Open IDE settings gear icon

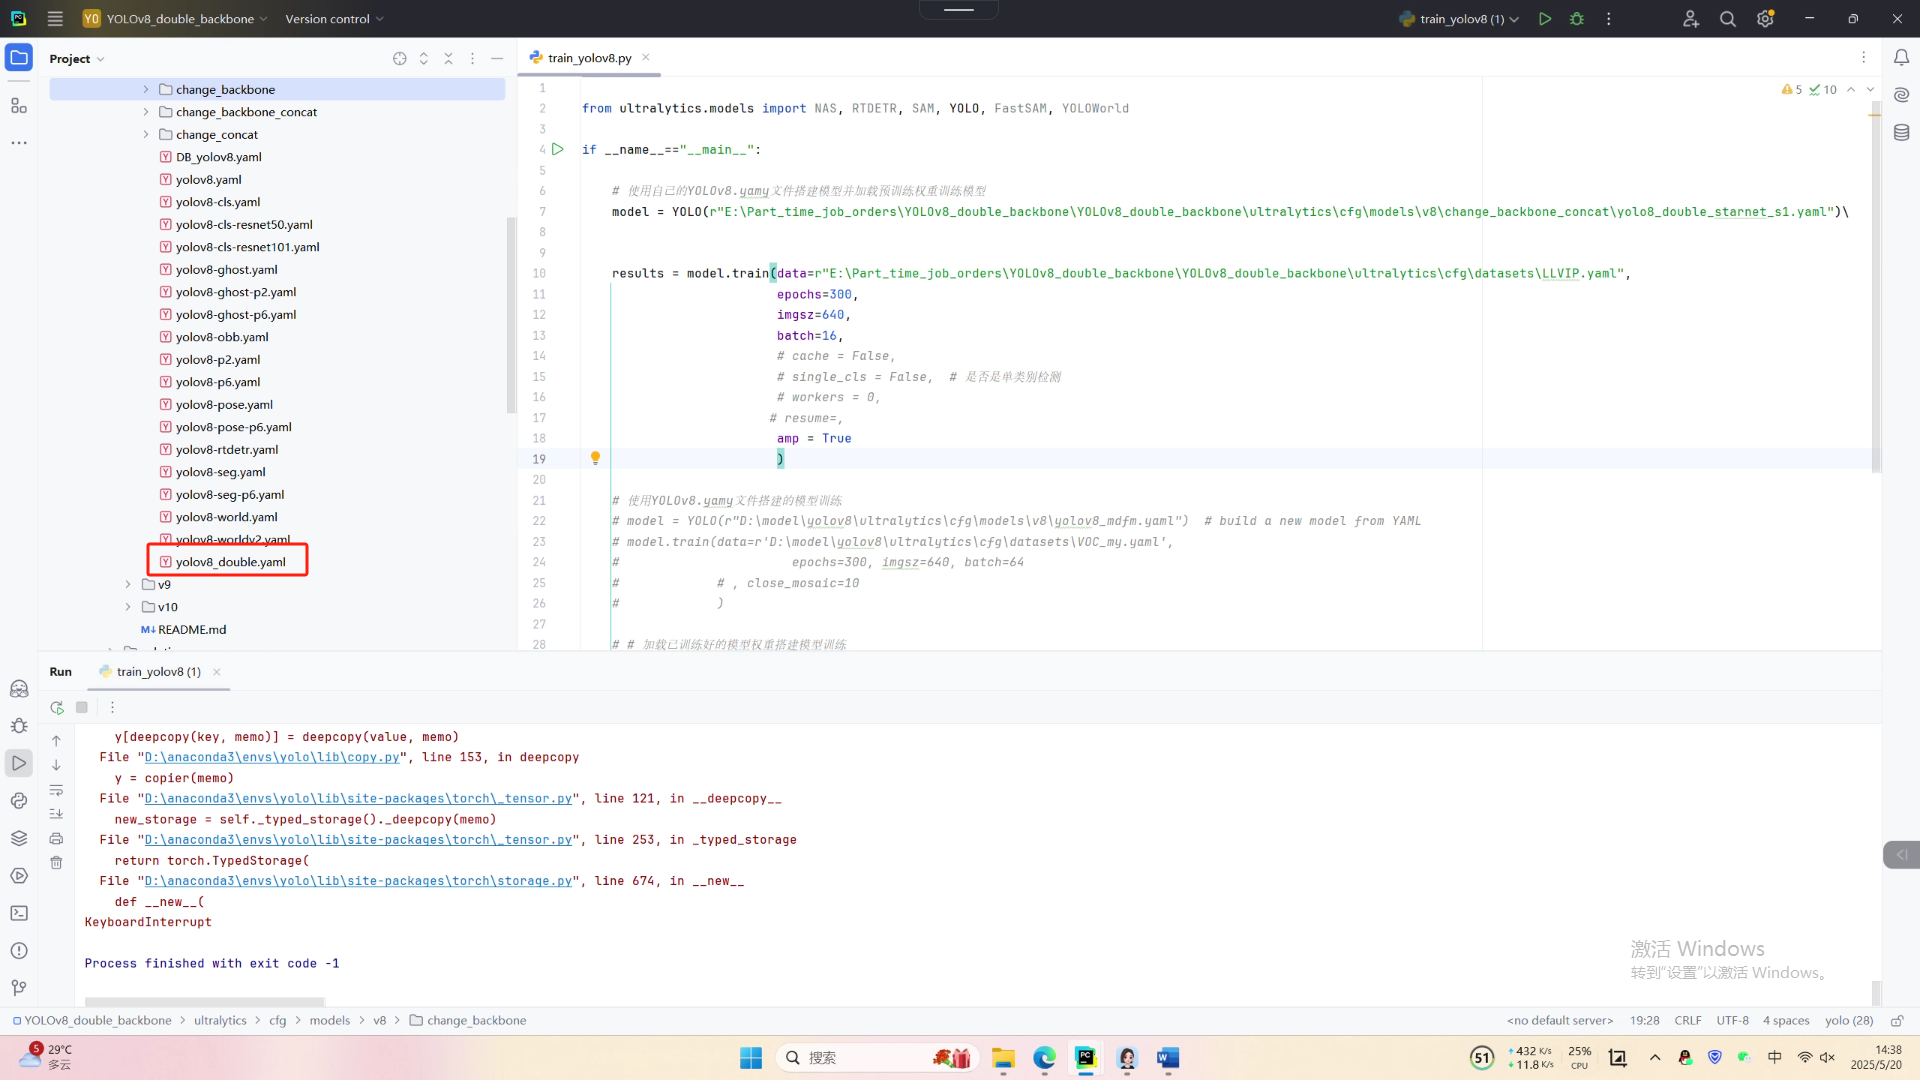tap(1765, 19)
